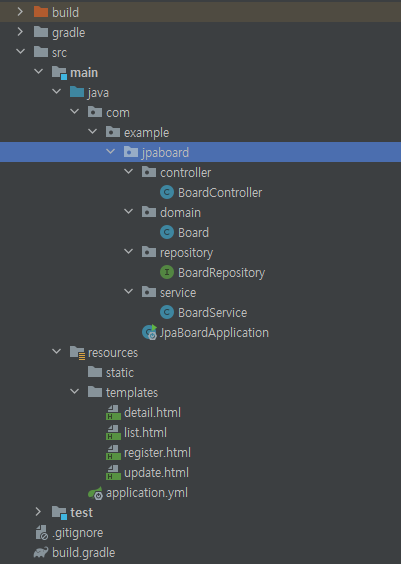Click the JpaBoardApplication Spring Boot run icon
The height and width of the screenshot is (564, 401).
click(x=150, y=332)
